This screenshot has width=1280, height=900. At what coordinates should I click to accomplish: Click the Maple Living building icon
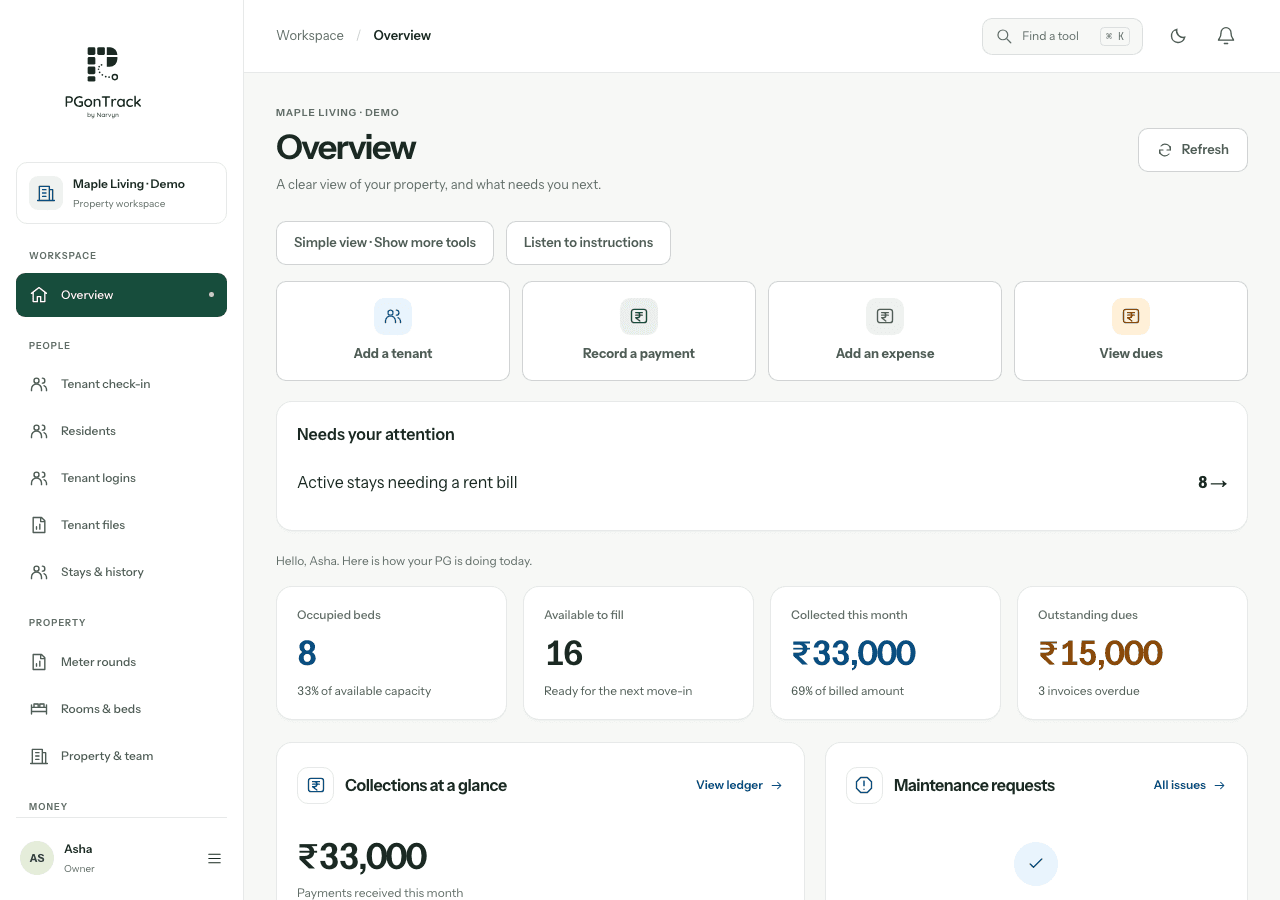point(46,193)
